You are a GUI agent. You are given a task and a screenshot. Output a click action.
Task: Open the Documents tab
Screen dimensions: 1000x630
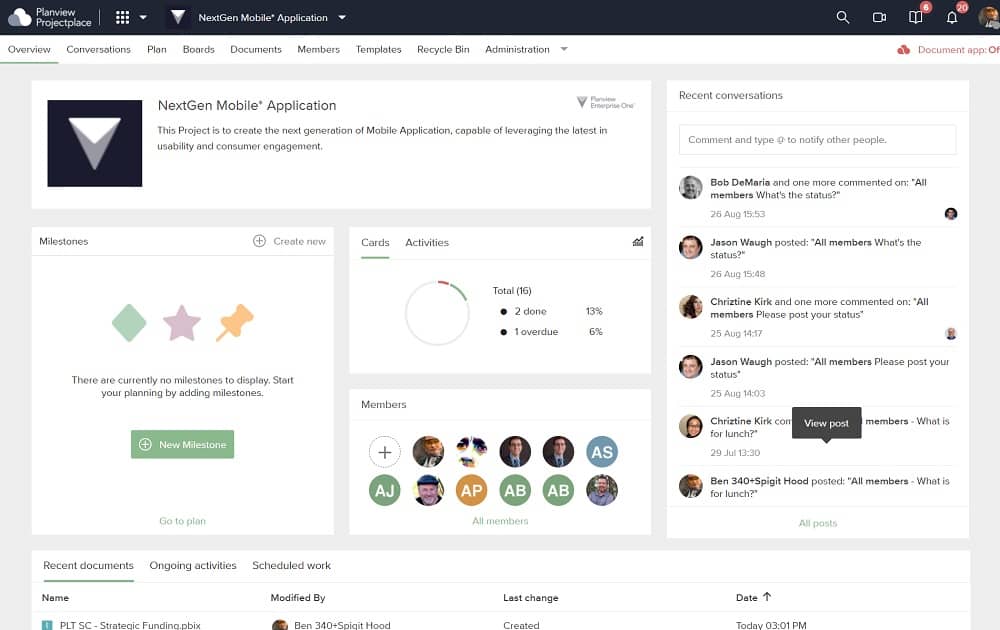pos(256,49)
